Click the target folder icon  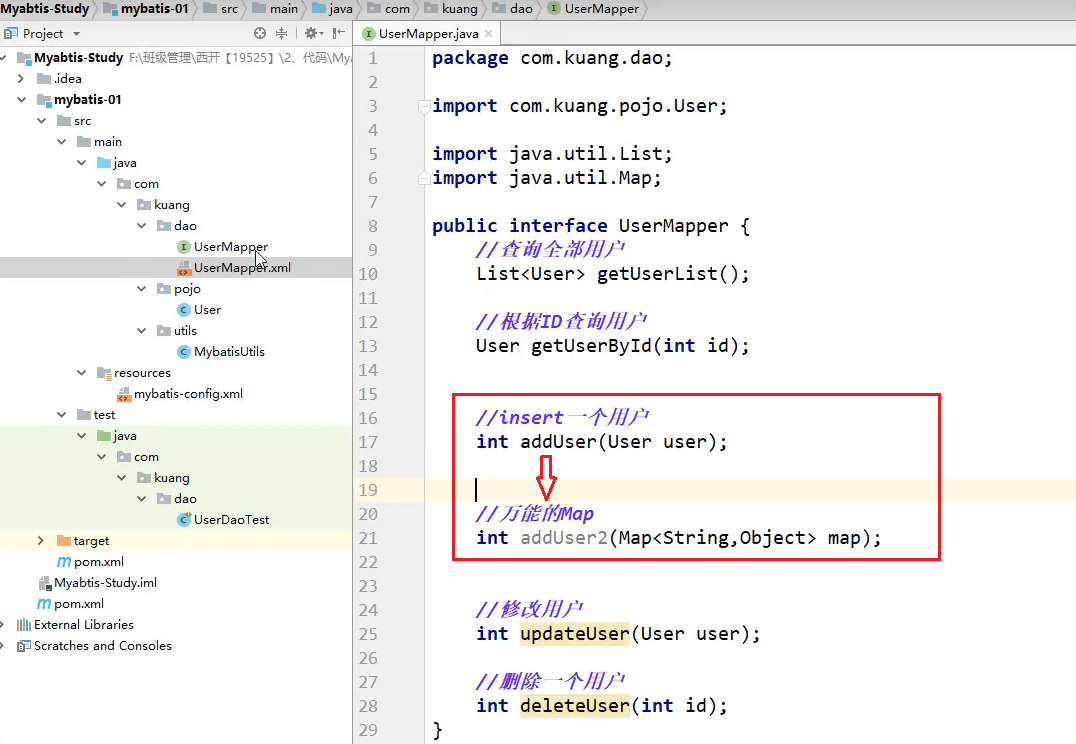pyautogui.click(x=64, y=541)
